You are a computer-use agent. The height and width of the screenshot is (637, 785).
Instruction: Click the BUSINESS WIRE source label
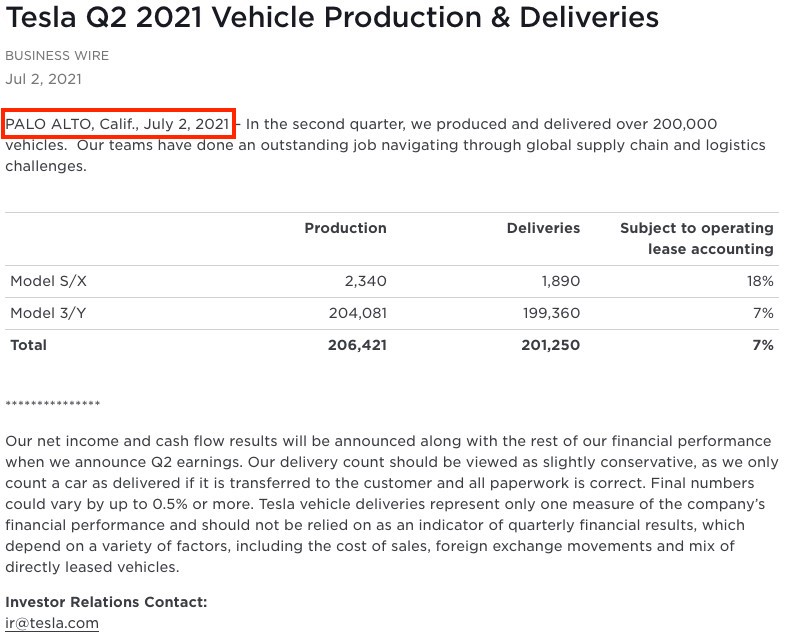tap(57, 56)
